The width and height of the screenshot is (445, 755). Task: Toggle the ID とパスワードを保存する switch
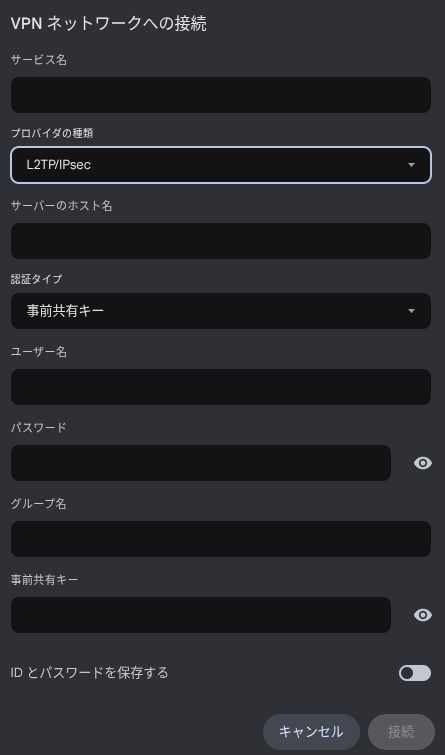pos(415,673)
